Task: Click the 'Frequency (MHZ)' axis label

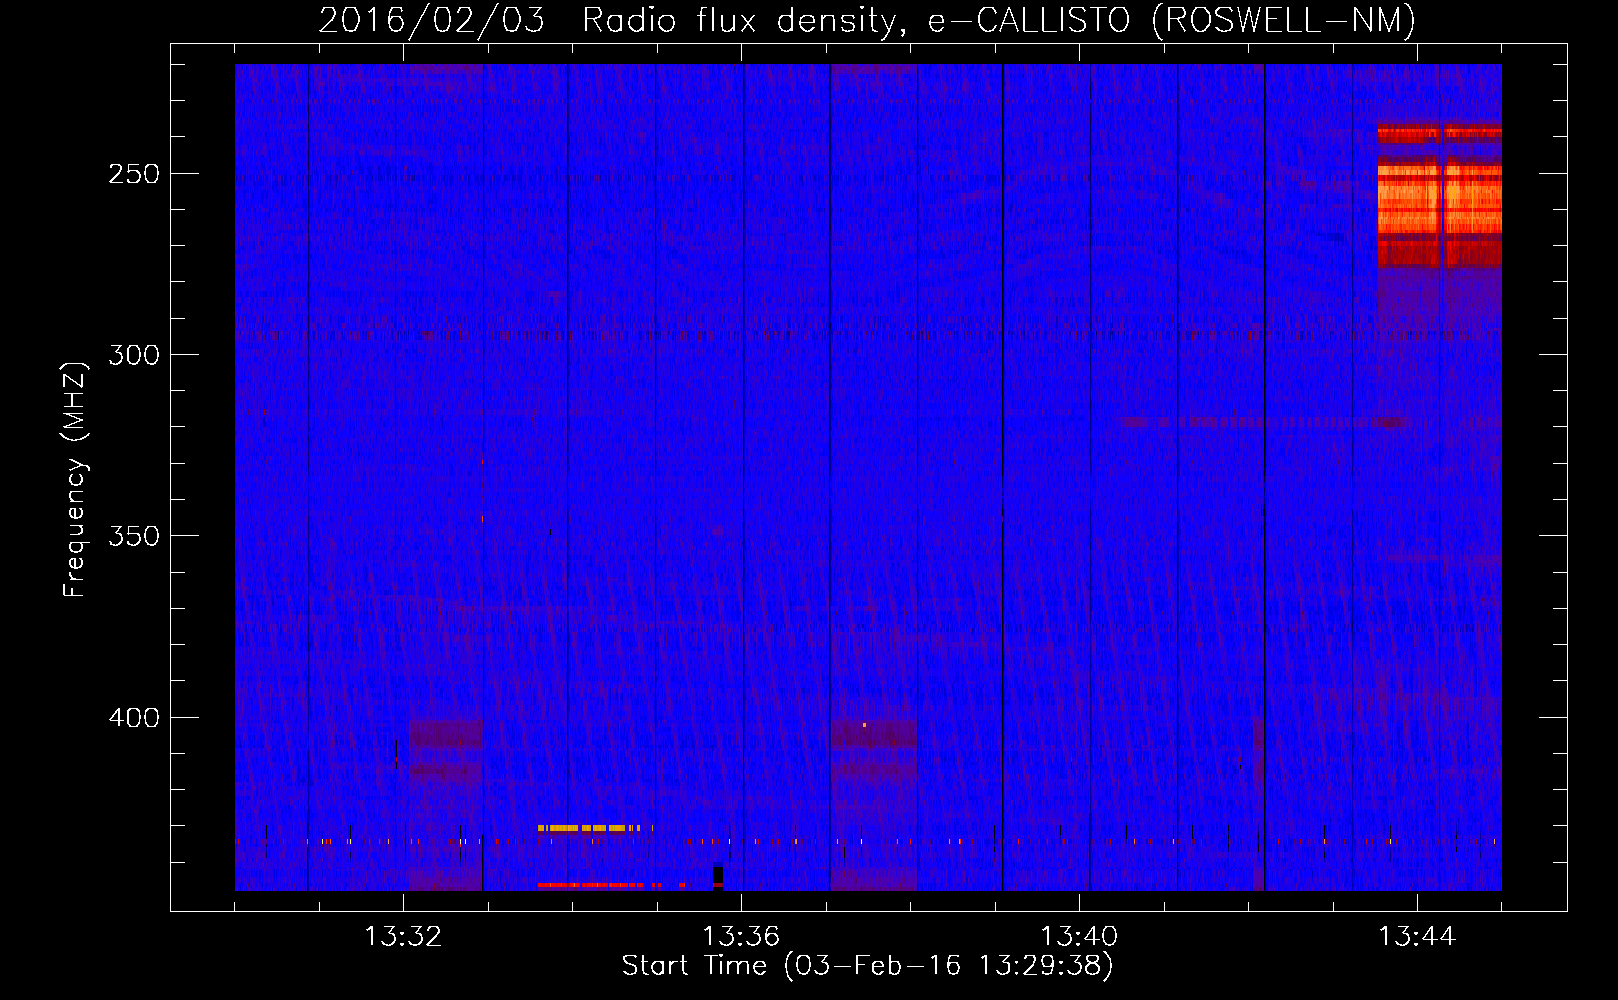Action: click(x=75, y=480)
